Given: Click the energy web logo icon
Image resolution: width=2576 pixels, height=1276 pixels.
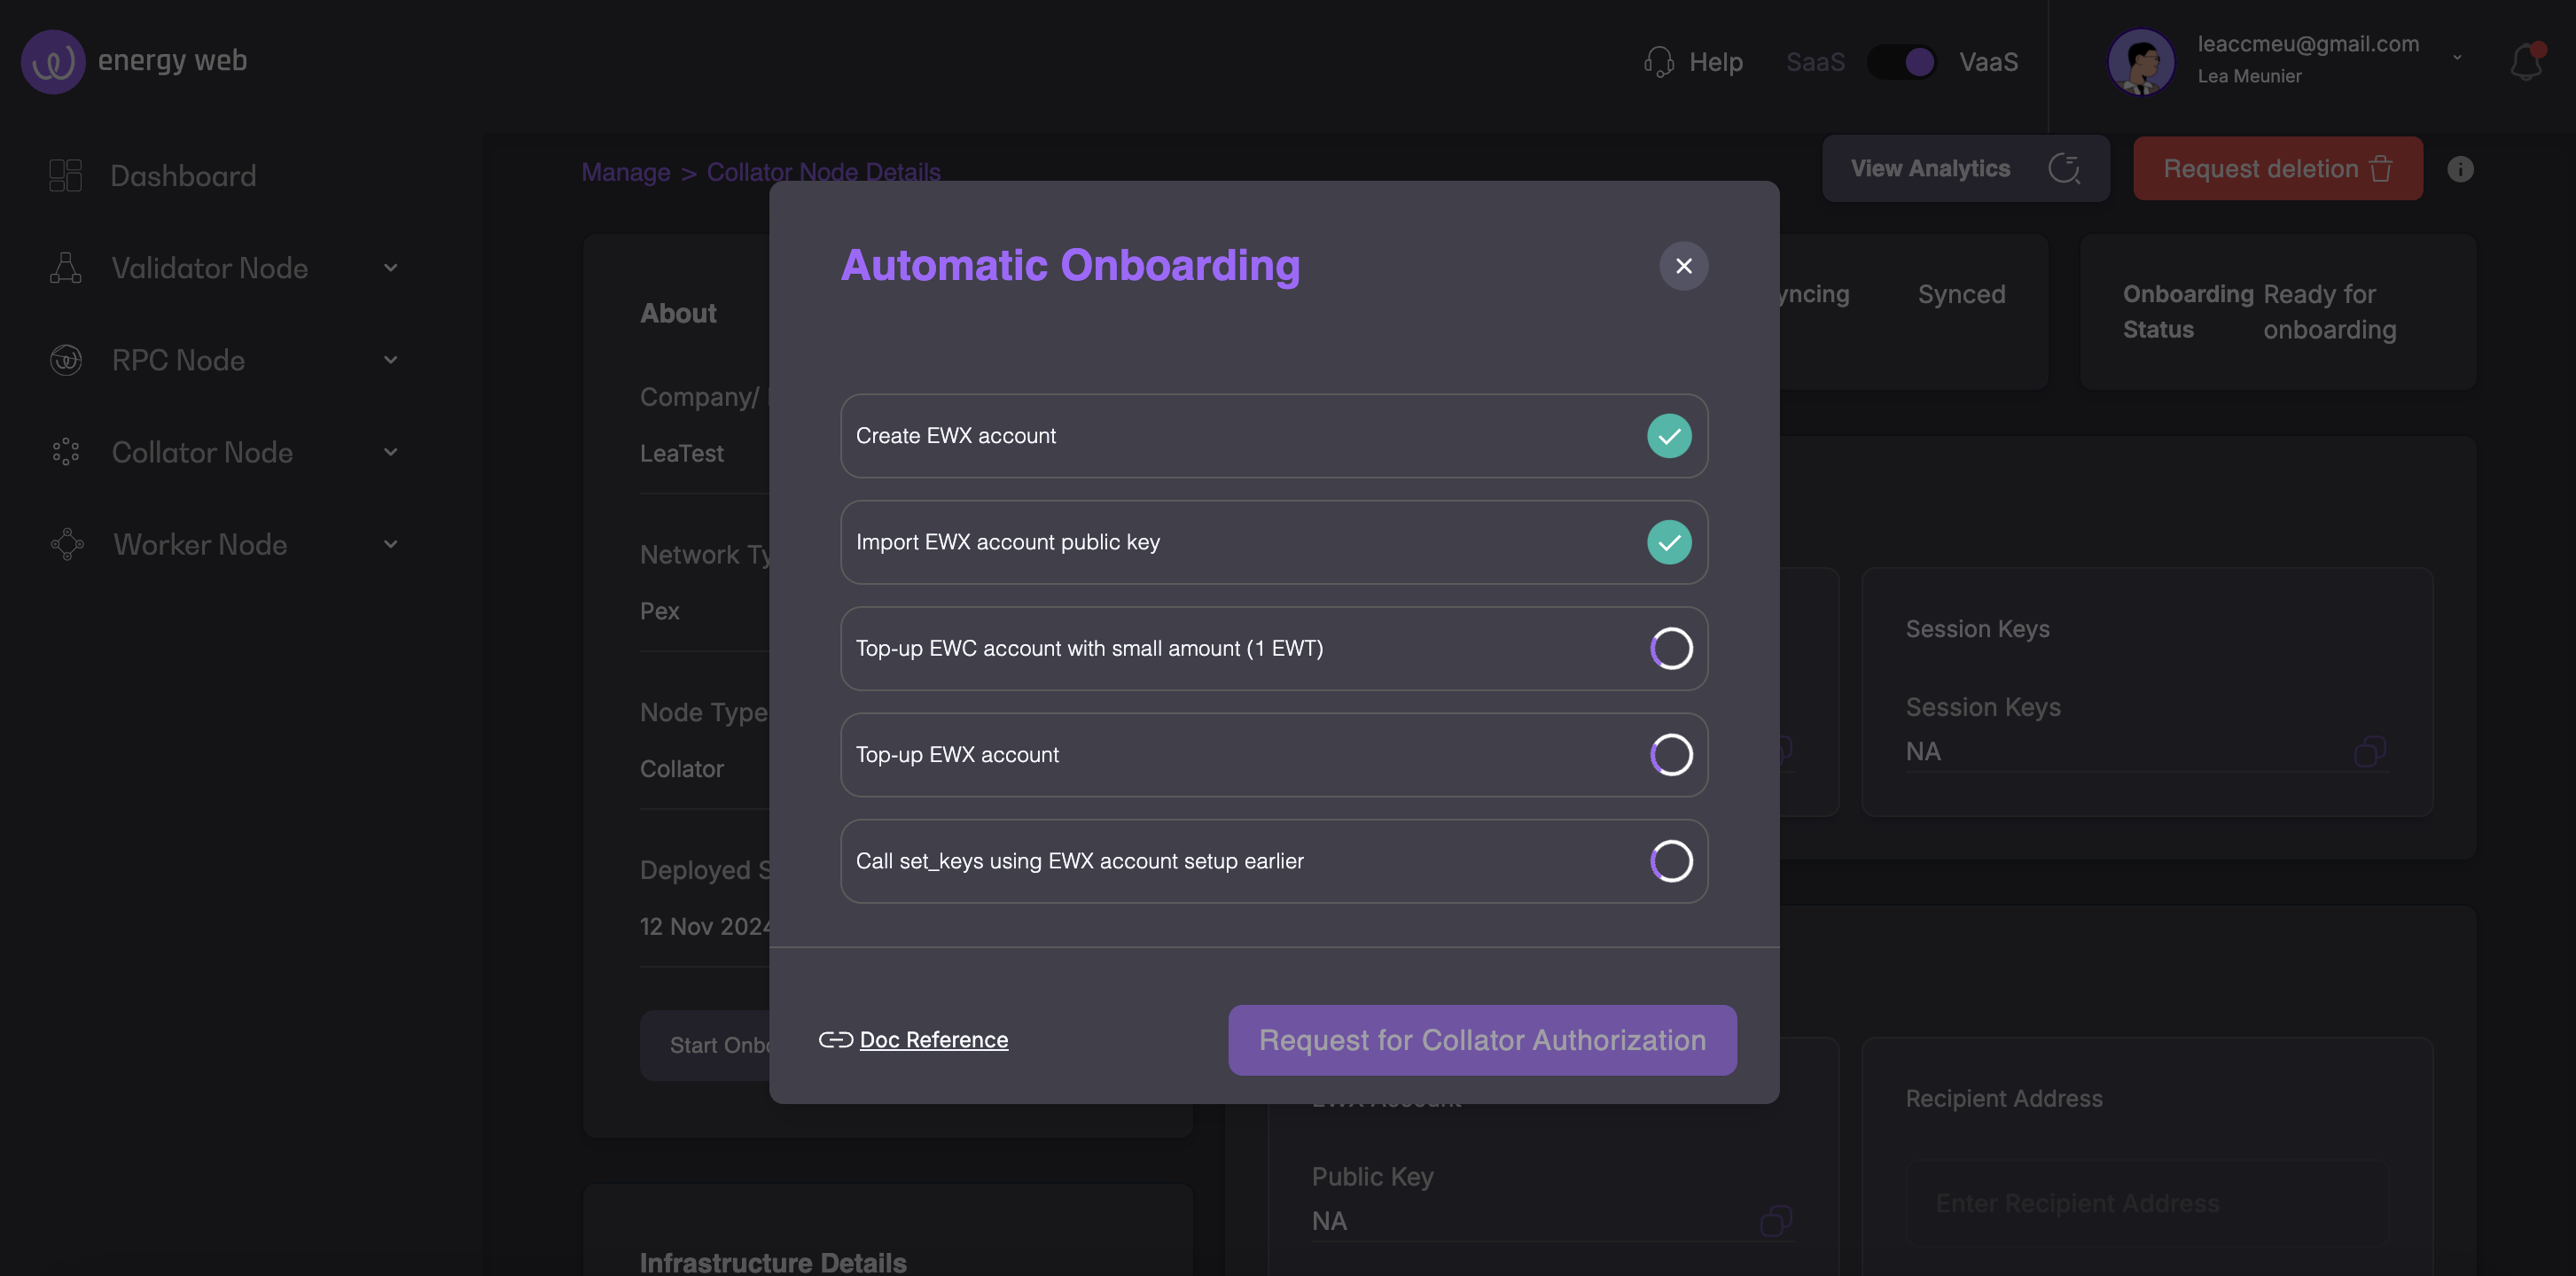Looking at the screenshot, I should tap(52, 61).
